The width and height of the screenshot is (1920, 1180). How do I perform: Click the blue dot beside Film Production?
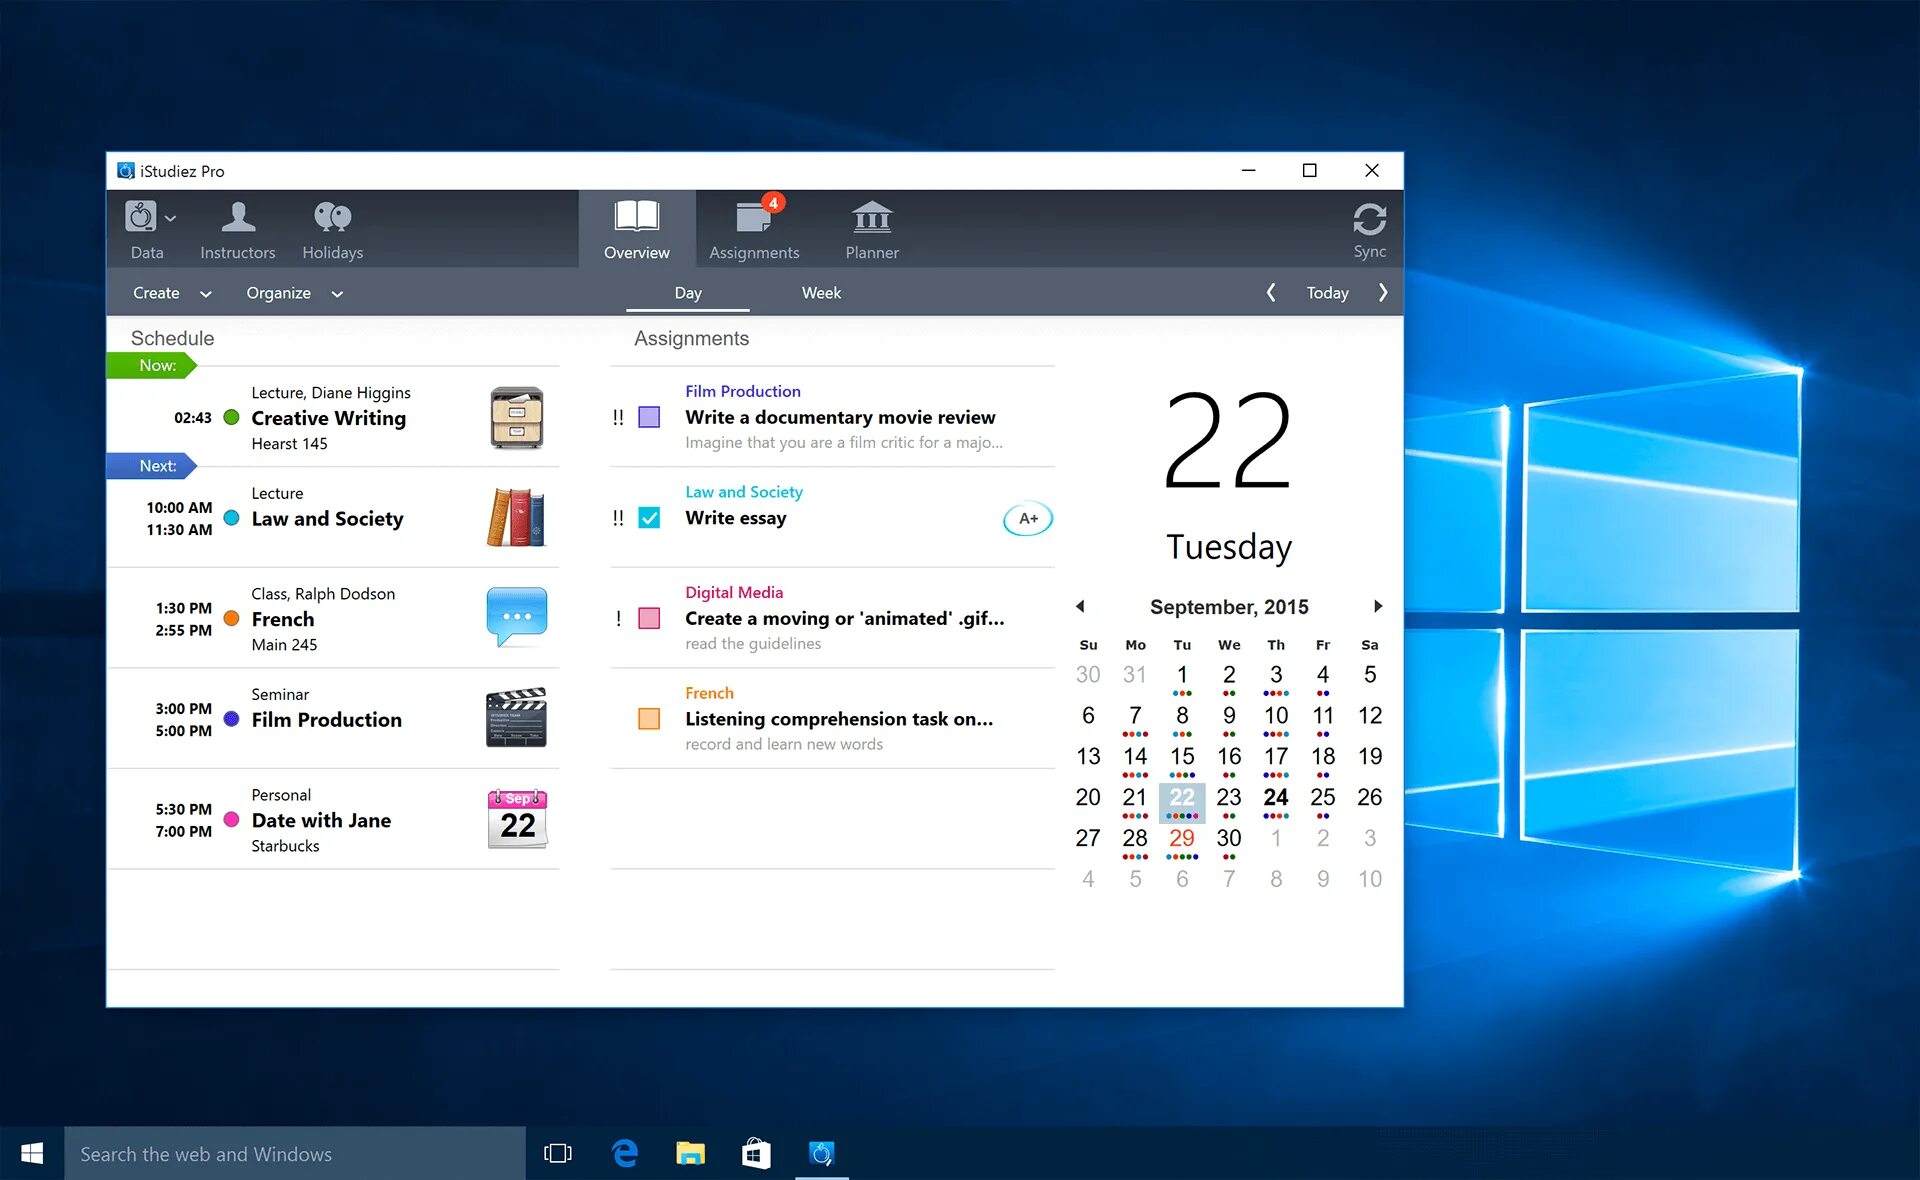coord(231,718)
